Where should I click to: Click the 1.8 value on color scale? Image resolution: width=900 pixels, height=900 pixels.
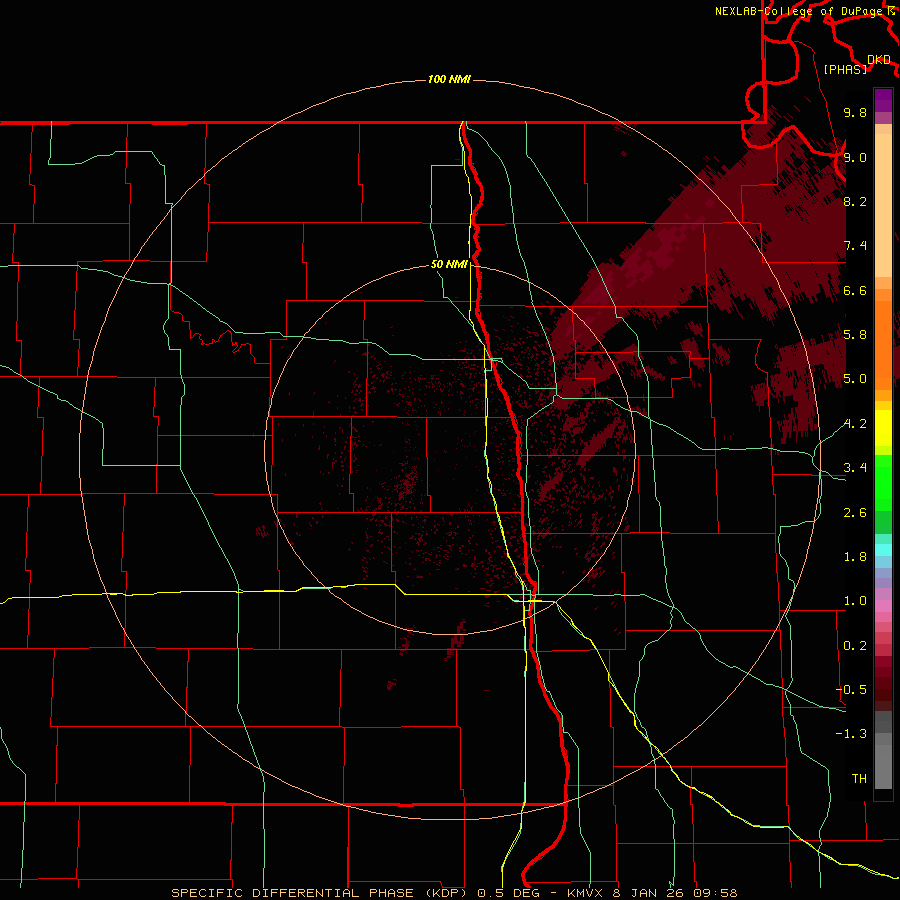pos(855,556)
